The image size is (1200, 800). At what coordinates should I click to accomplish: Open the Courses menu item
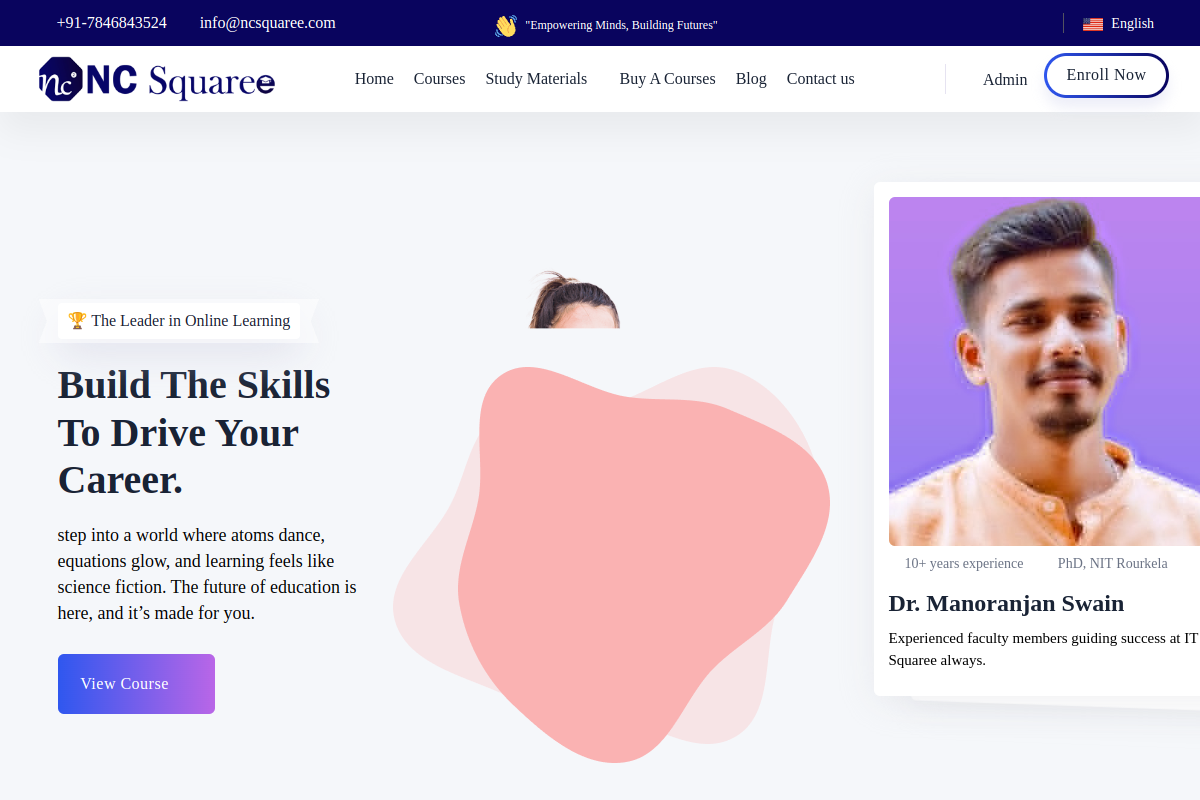[x=439, y=79]
